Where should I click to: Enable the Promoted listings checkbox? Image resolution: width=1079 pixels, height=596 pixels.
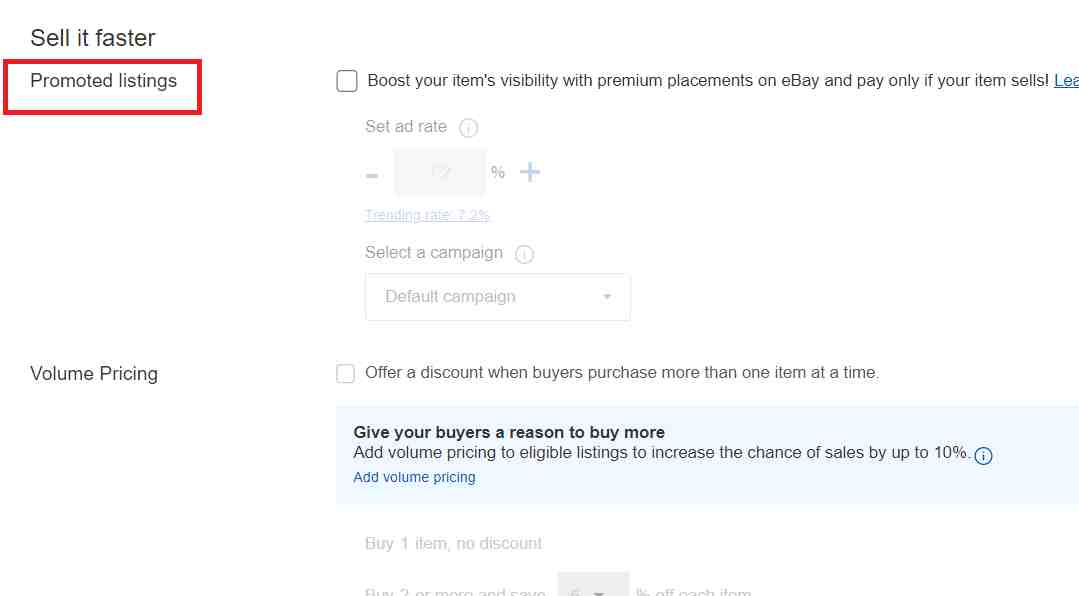click(347, 81)
